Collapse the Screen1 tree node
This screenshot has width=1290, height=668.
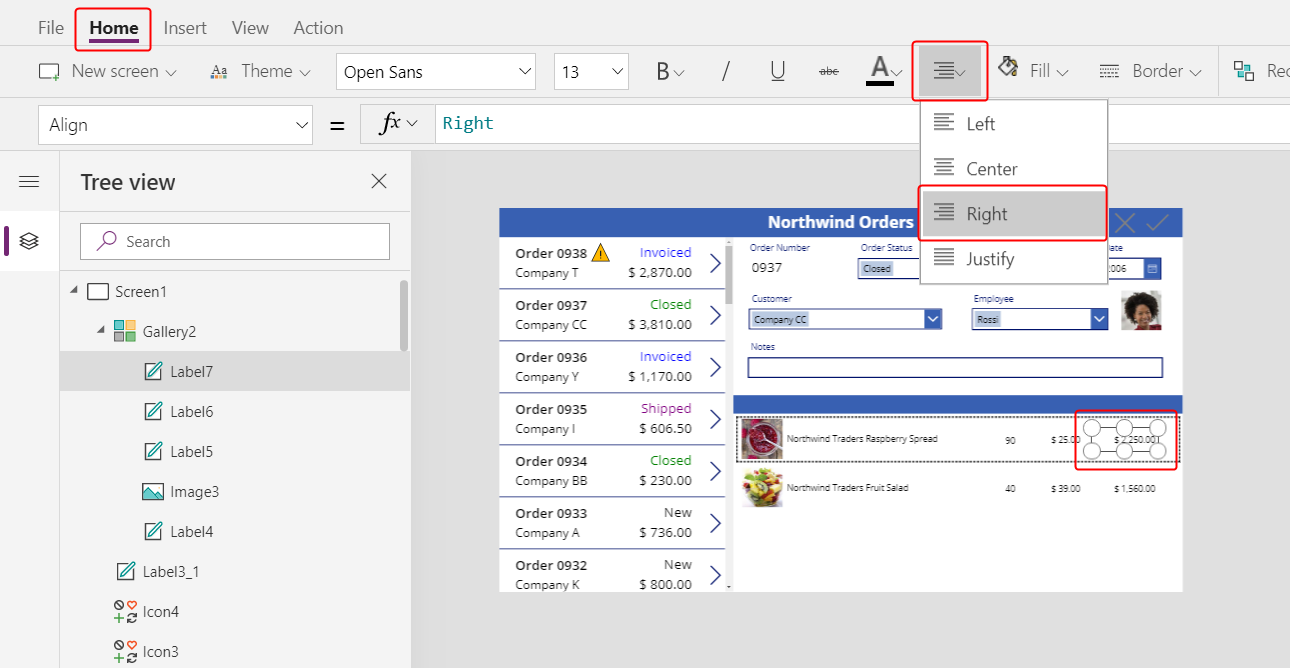tap(74, 291)
